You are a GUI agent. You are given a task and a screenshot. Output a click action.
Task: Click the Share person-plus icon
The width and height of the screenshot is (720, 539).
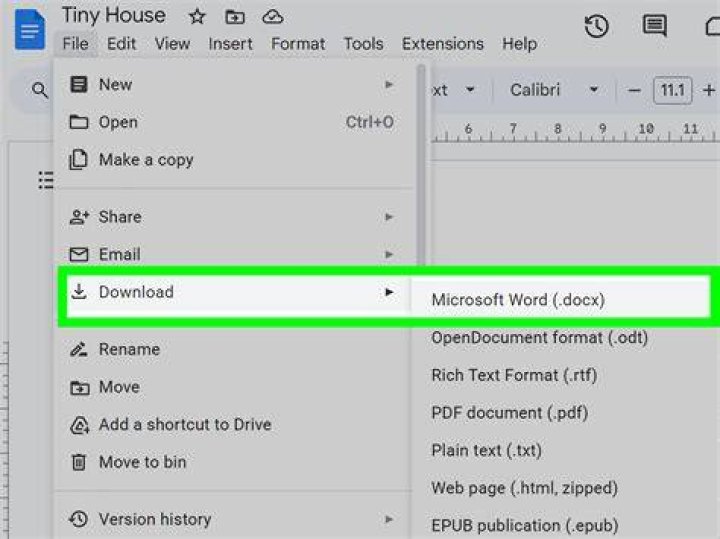tap(79, 217)
